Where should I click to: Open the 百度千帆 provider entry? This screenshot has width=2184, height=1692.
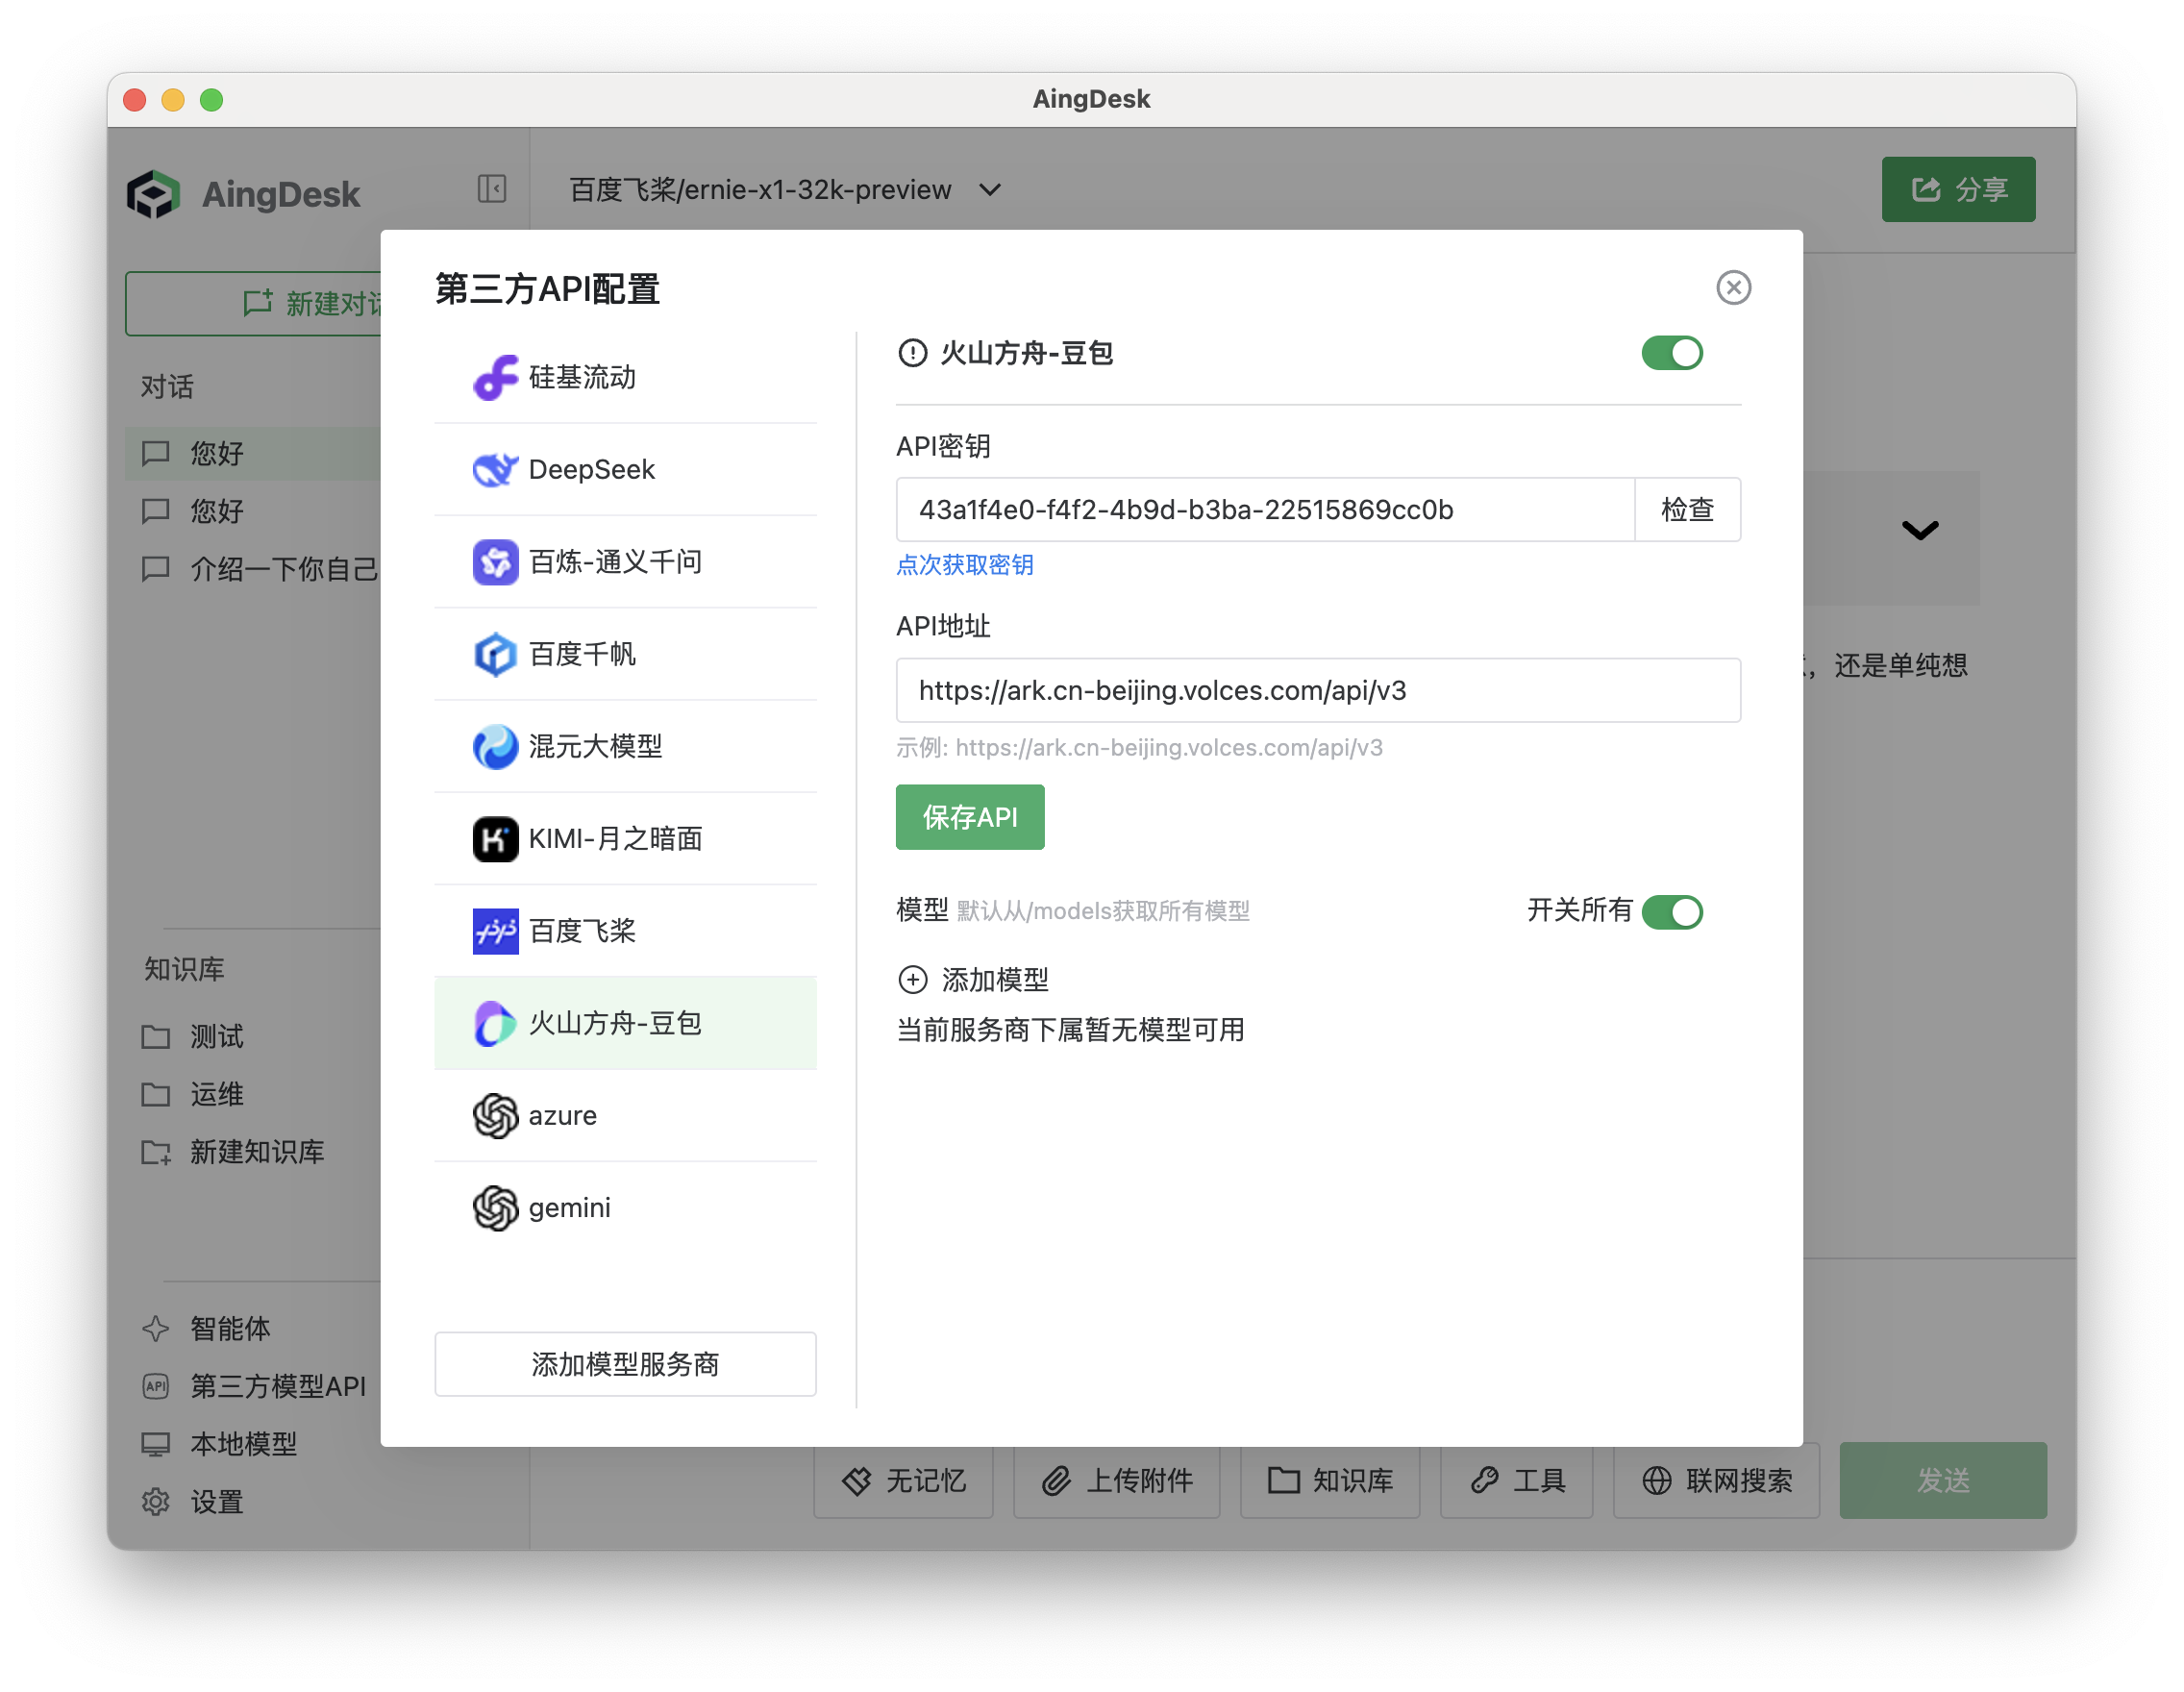583,654
